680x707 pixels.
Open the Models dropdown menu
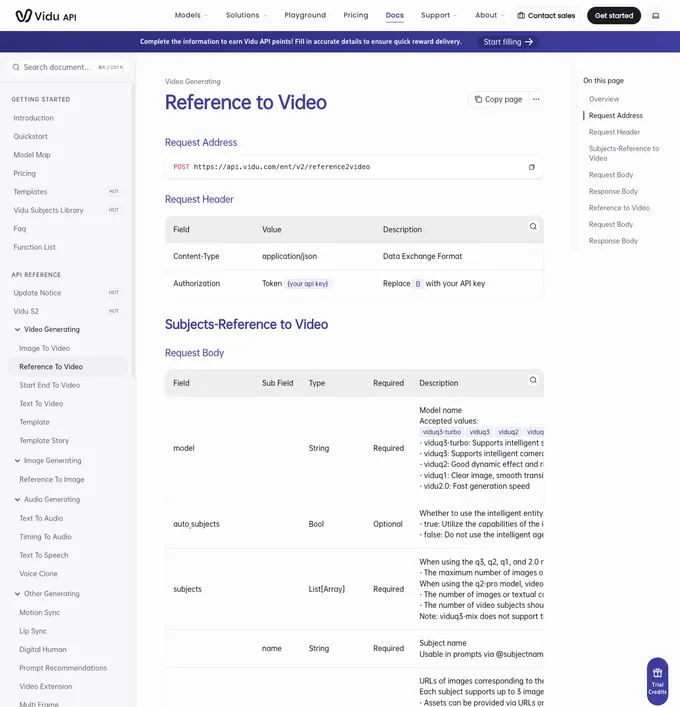[191, 15]
